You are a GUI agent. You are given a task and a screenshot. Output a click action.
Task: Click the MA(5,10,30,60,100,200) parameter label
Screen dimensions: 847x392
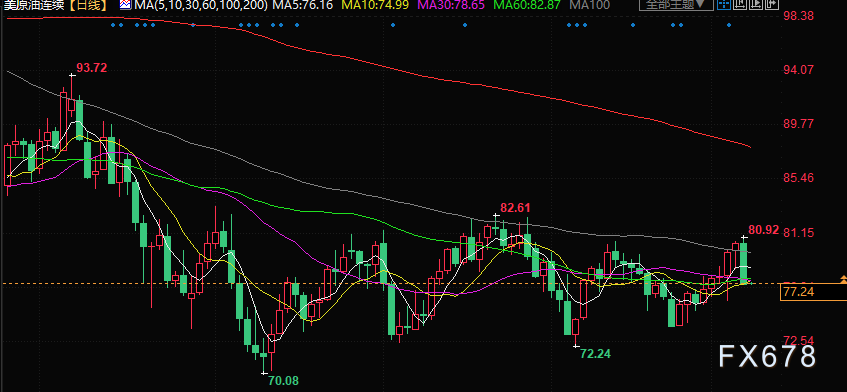coord(201,5)
